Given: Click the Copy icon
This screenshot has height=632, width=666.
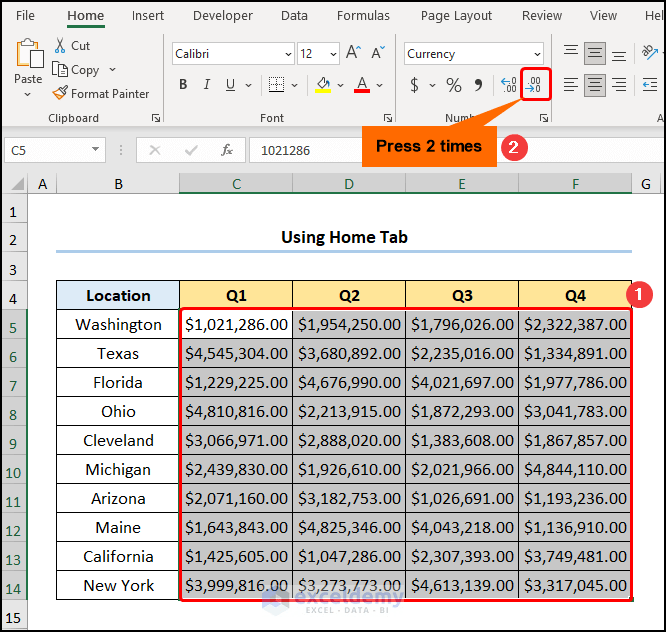Looking at the screenshot, I should pos(59,69).
